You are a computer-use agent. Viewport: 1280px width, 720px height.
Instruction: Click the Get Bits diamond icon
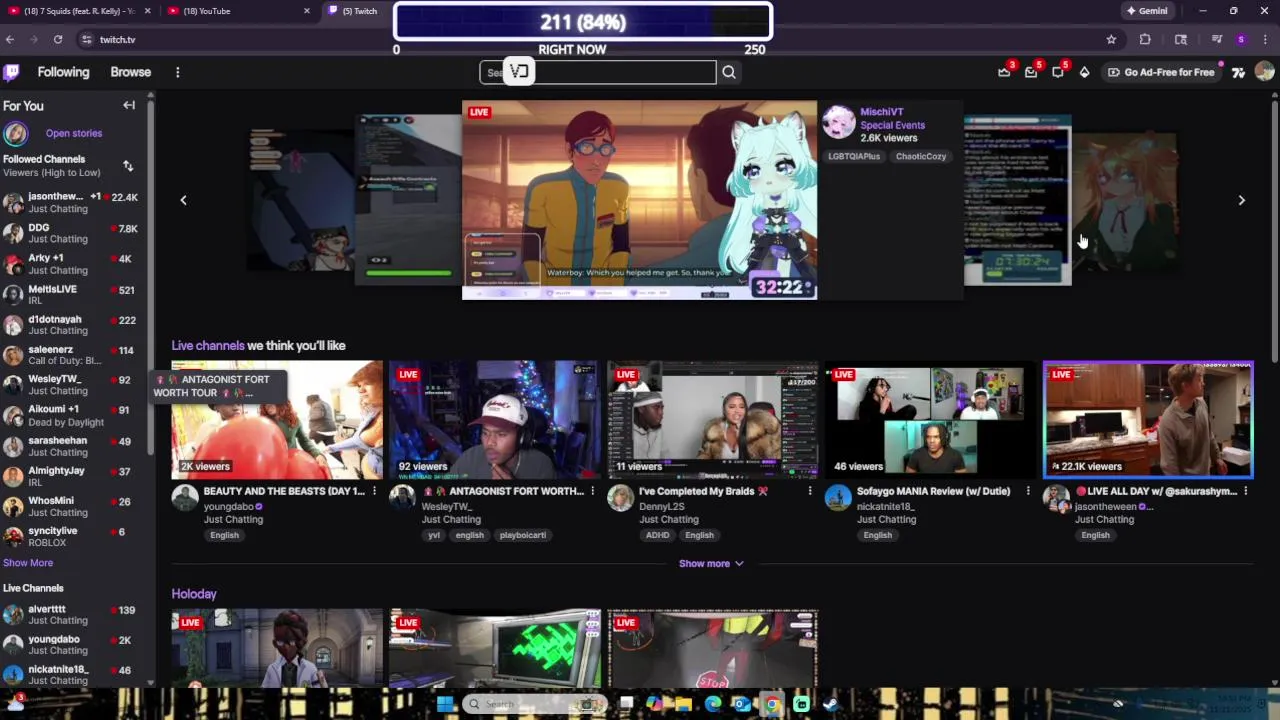(x=1084, y=72)
